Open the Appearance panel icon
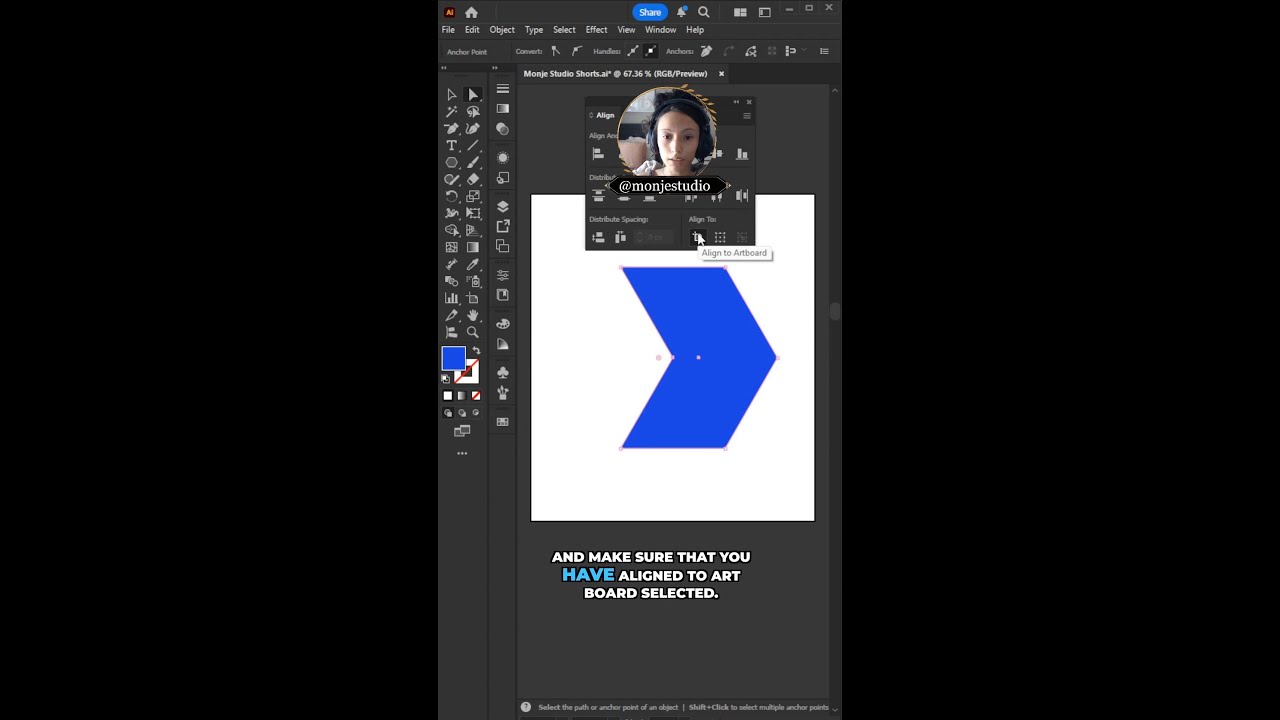Screen dimensions: 1280x720 tap(503, 158)
